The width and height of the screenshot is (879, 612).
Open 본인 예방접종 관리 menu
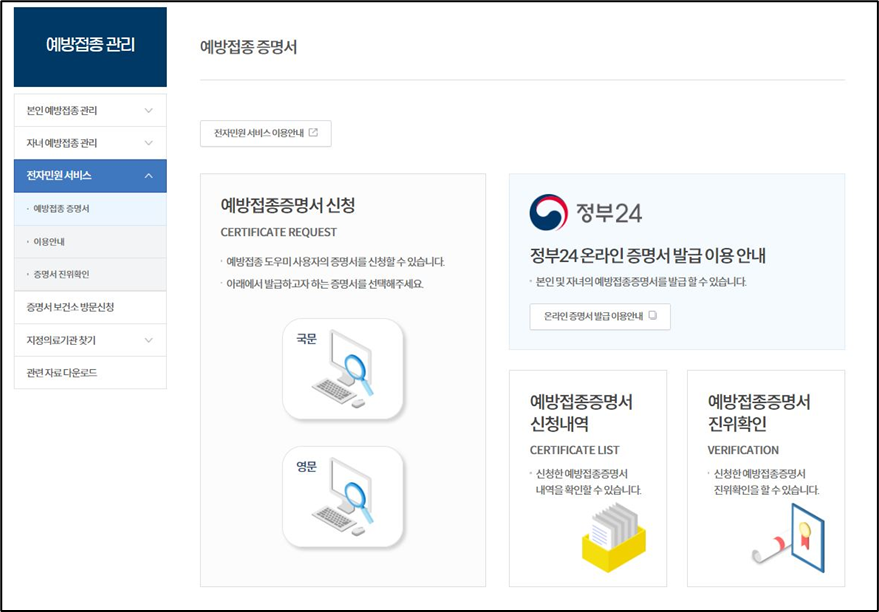coord(90,110)
